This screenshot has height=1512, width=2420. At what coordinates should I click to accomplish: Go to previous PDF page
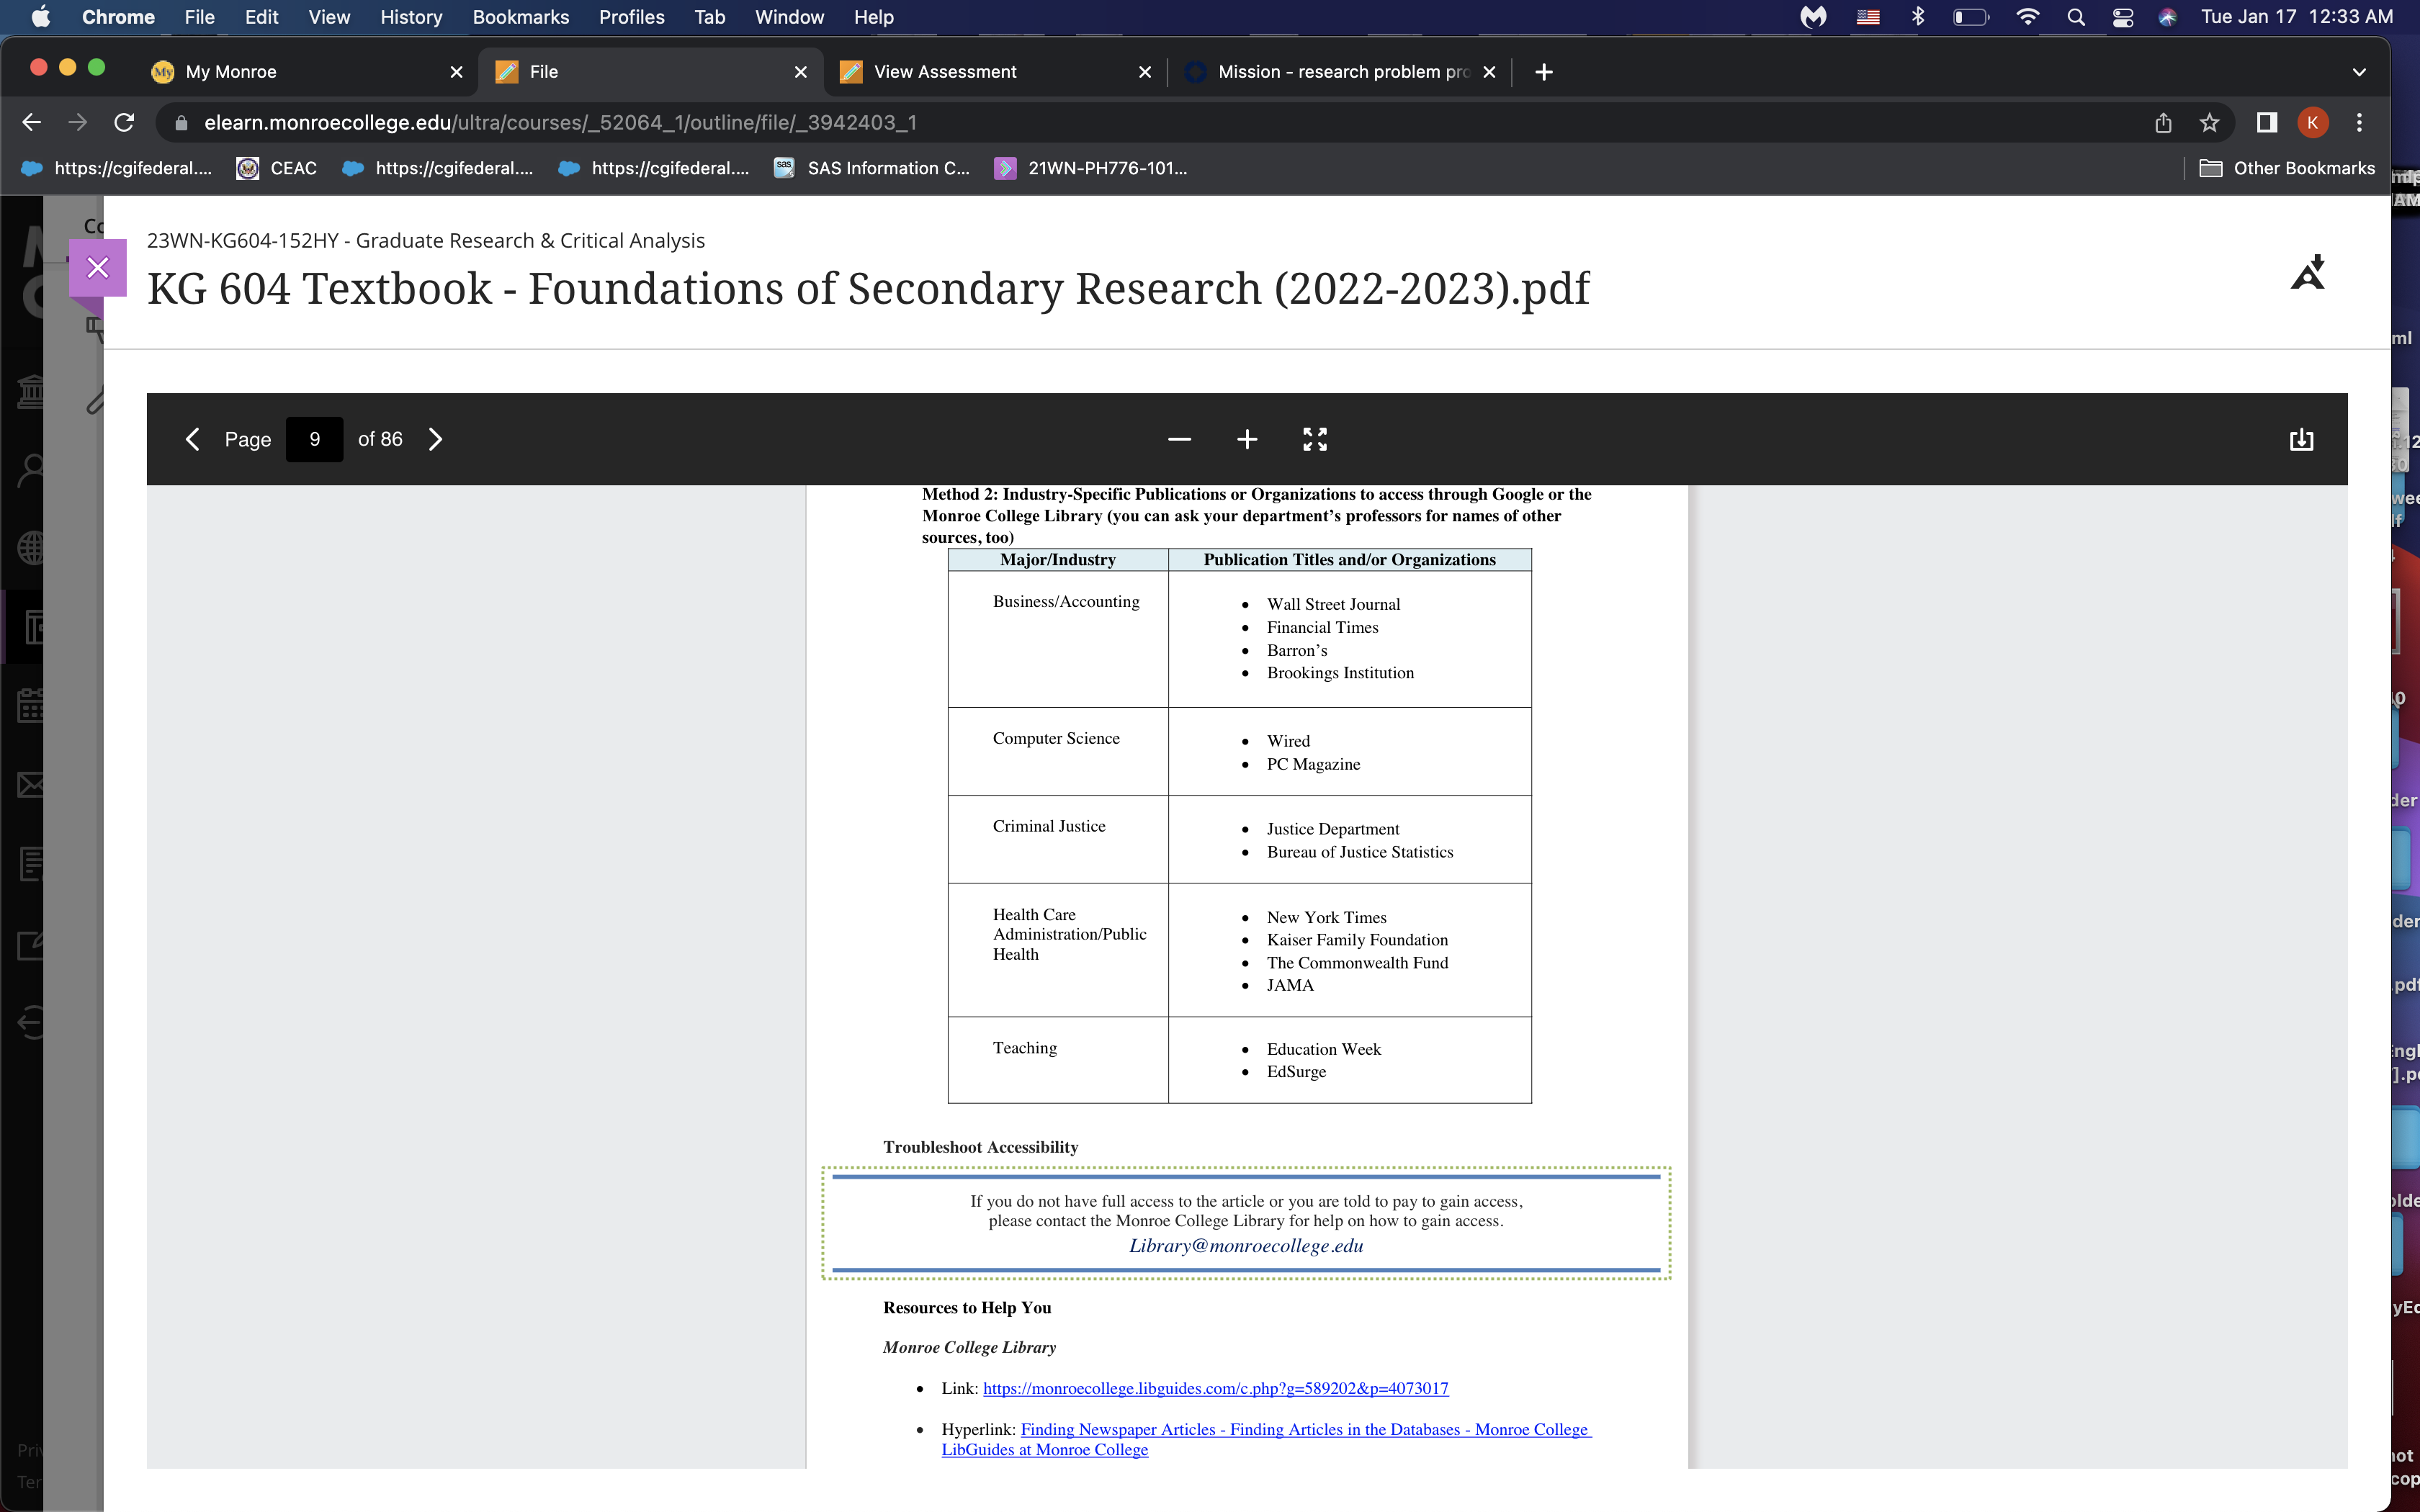193,439
